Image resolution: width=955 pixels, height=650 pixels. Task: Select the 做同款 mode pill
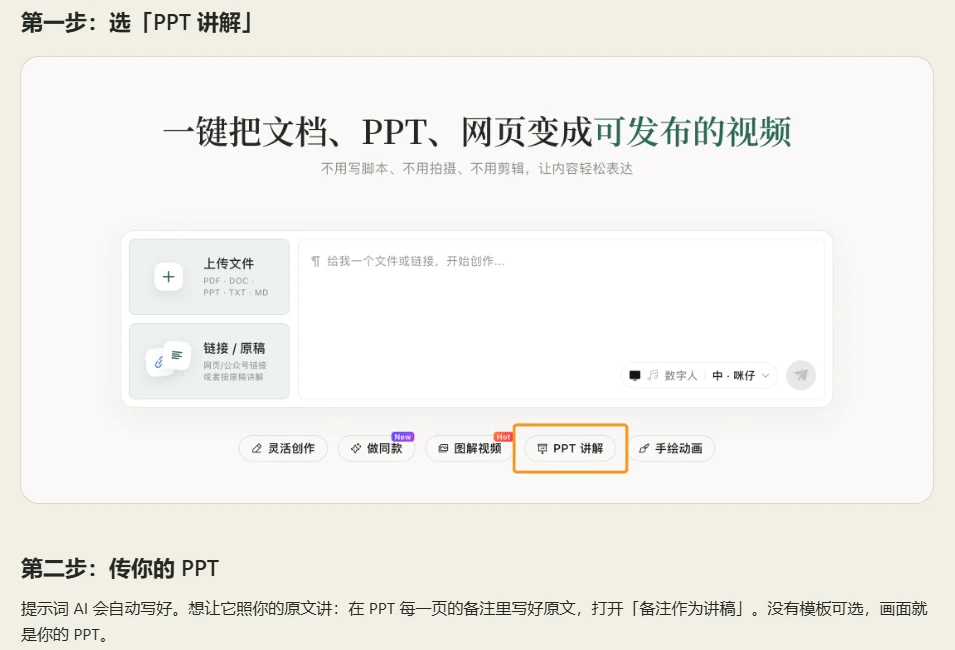click(376, 448)
